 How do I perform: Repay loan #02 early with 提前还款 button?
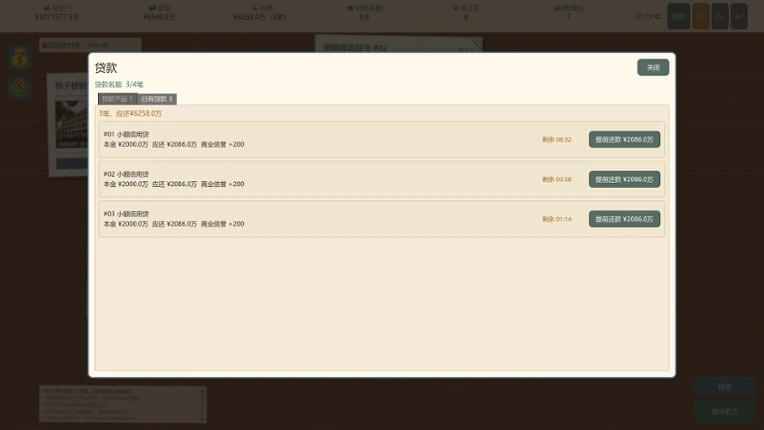point(624,179)
